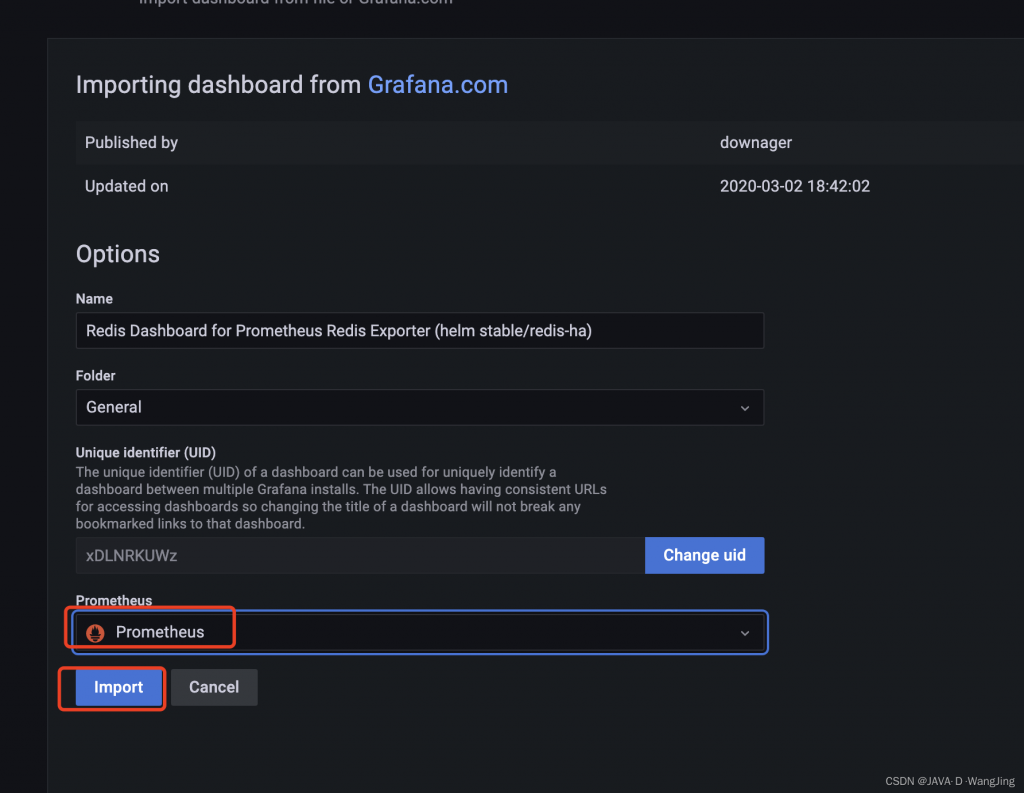Click the Cancel button
Screen dimensions: 1024x793
tap(214, 687)
